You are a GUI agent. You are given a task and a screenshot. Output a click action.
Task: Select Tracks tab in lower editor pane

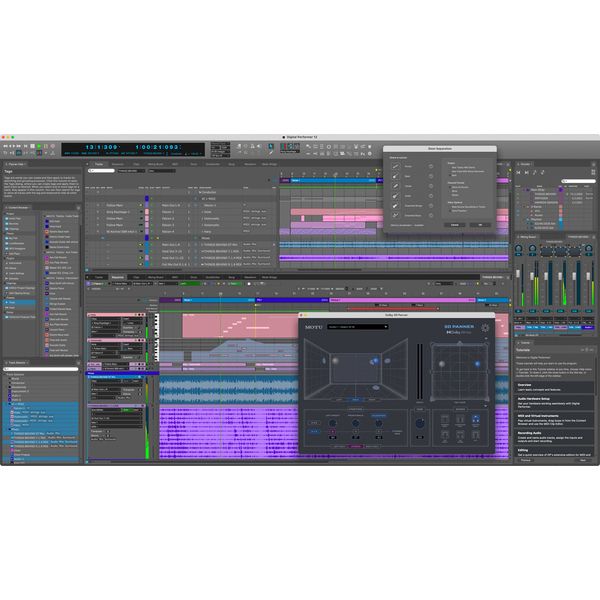pyautogui.click(x=99, y=277)
